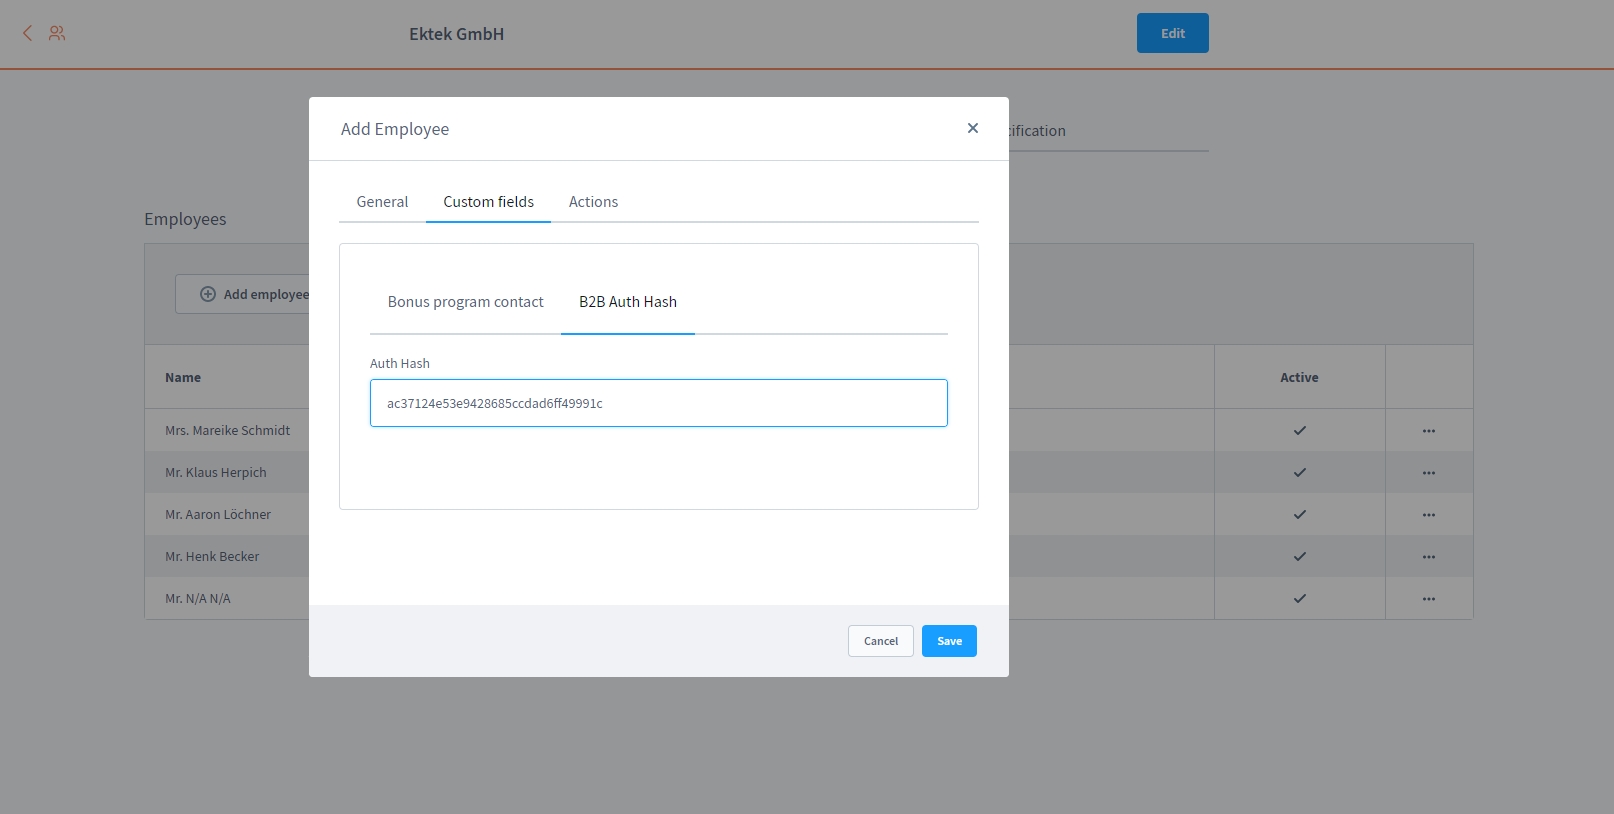Click active checkmark for Klaus Herpich
Viewport: 1614px width, 814px height.
(x=1299, y=473)
